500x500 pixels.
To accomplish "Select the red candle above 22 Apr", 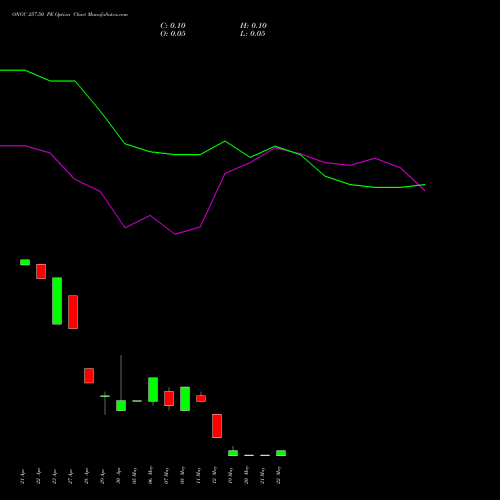I will [41, 271].
